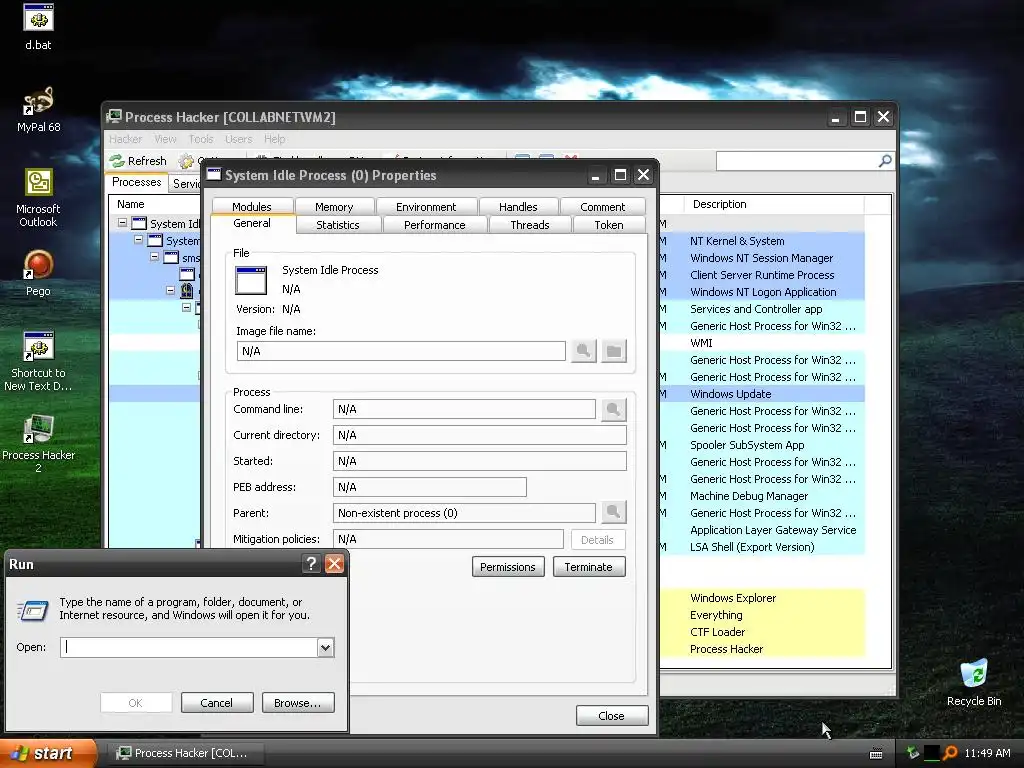Open the Hacker menu
The height and width of the screenshot is (768, 1024).
(125, 139)
